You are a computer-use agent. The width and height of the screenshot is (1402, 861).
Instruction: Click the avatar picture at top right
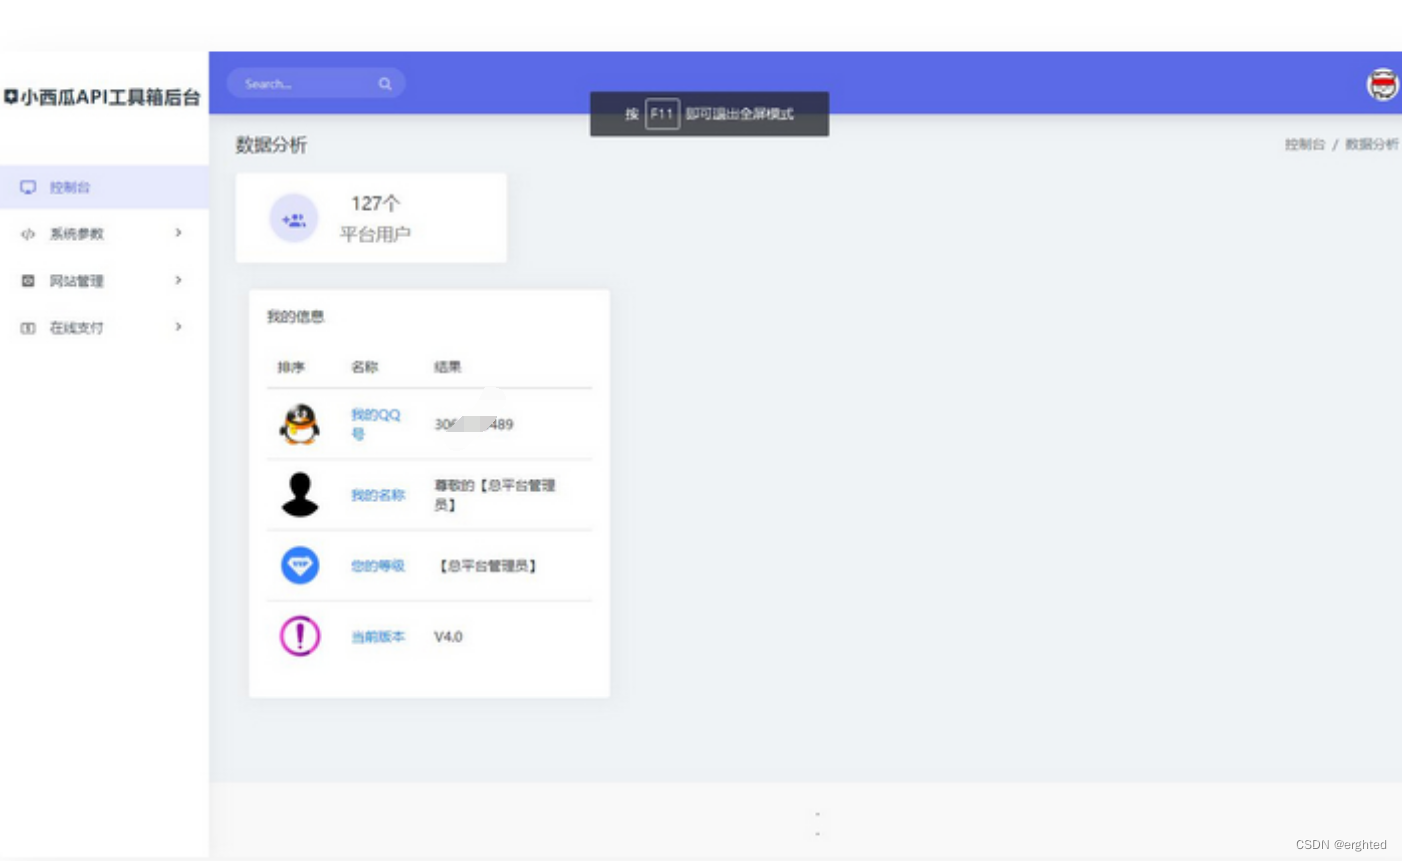point(1382,85)
